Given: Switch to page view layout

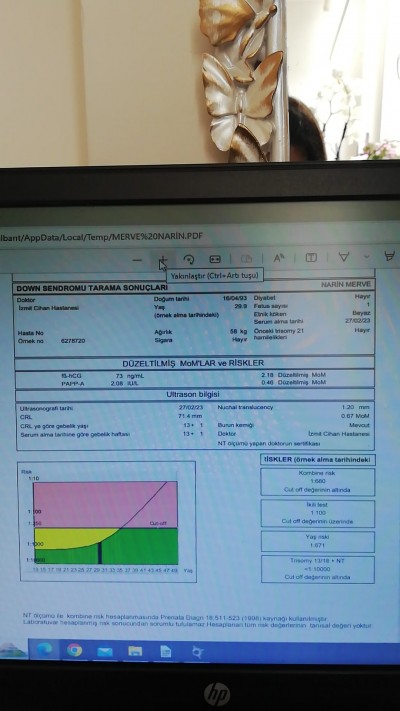Looking at the screenshot, I should coord(246,259).
